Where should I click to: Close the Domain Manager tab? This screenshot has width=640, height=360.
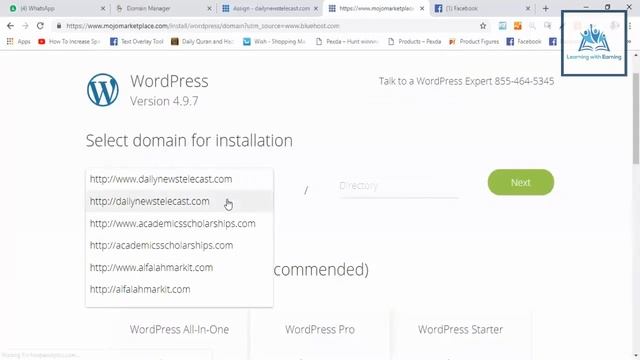tap(209, 8)
